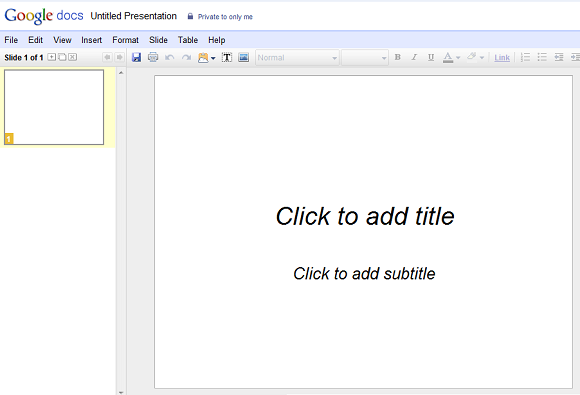This screenshot has height=395, width=580.
Task: Go to previous slide arrow
Action: pyautogui.click(x=107, y=57)
